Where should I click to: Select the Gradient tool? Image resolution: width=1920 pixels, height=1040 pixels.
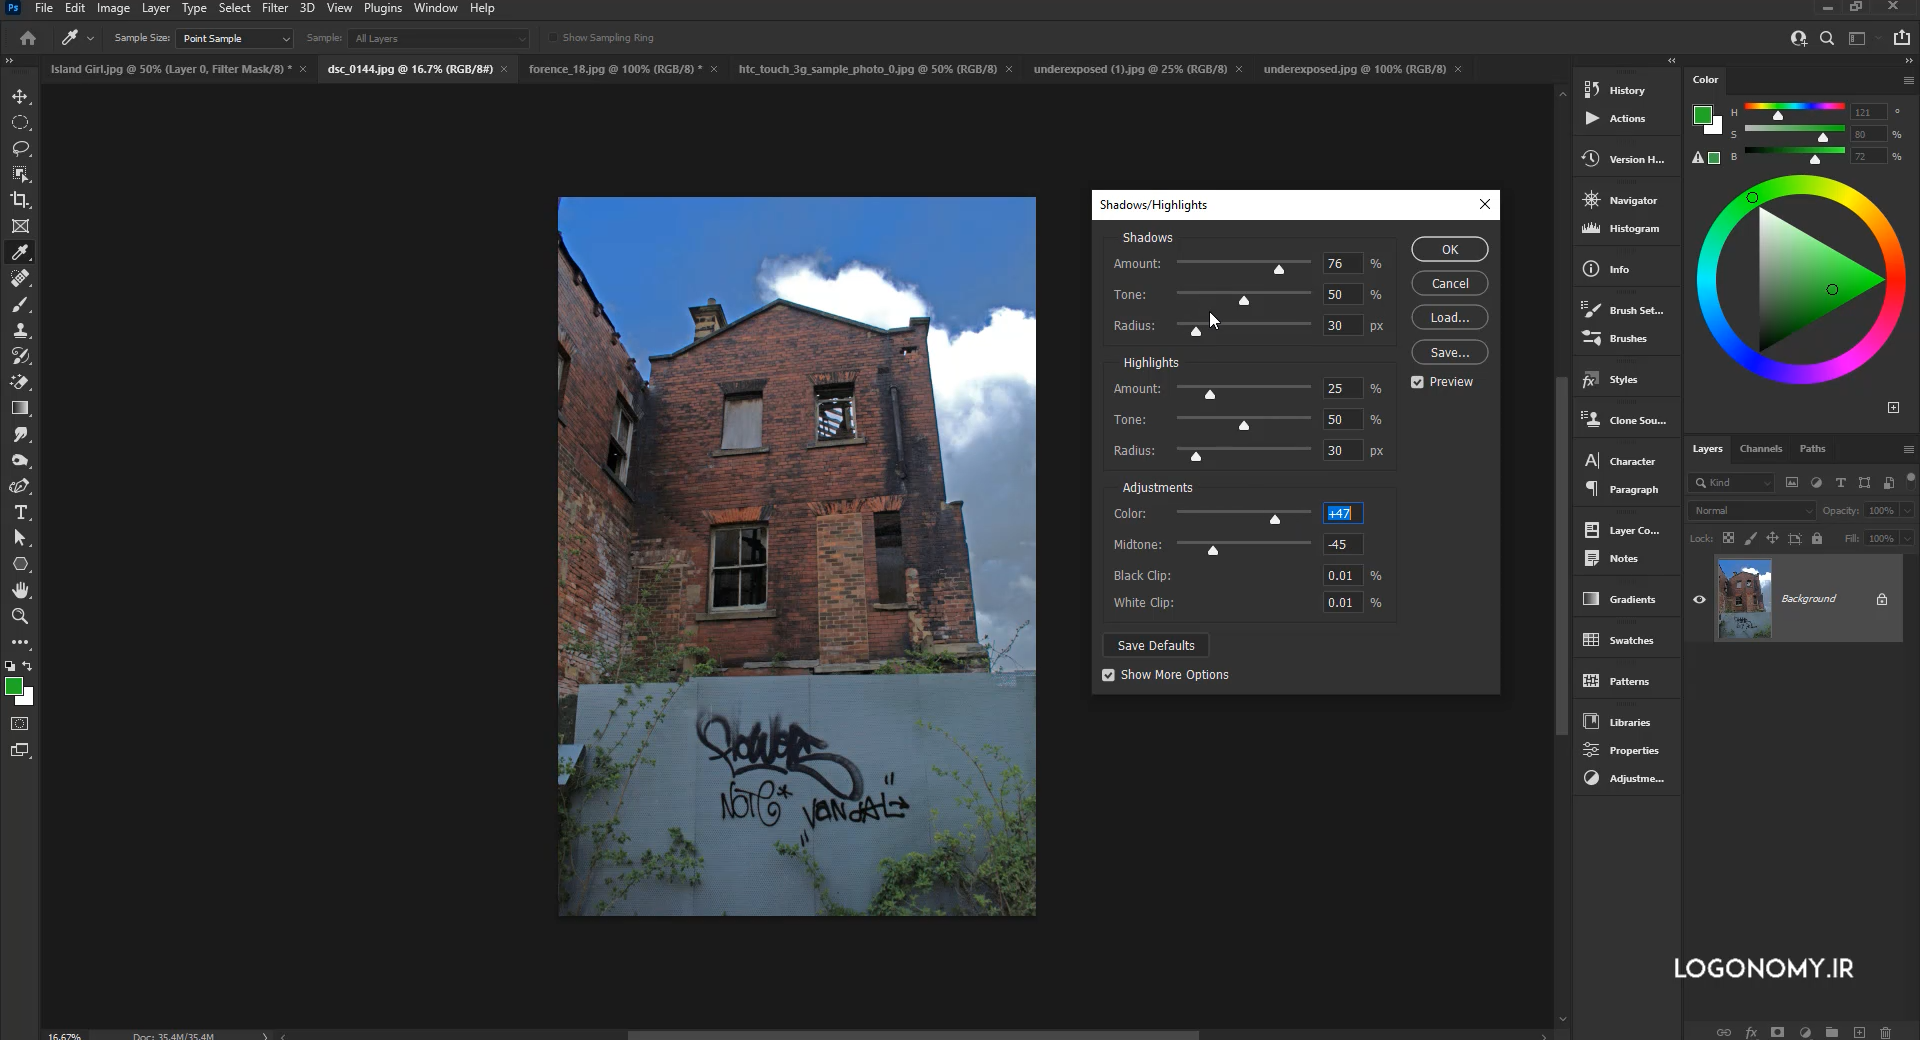20,408
